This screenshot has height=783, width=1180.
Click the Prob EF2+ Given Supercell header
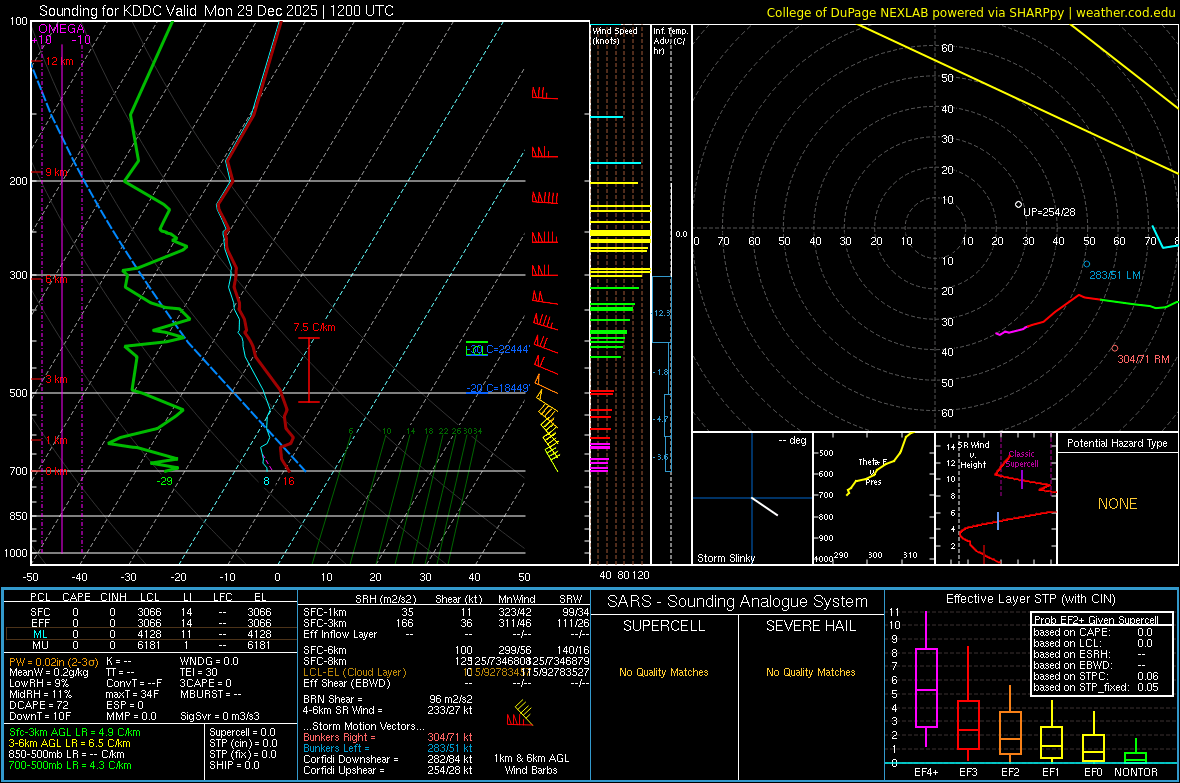[x=1096, y=620]
